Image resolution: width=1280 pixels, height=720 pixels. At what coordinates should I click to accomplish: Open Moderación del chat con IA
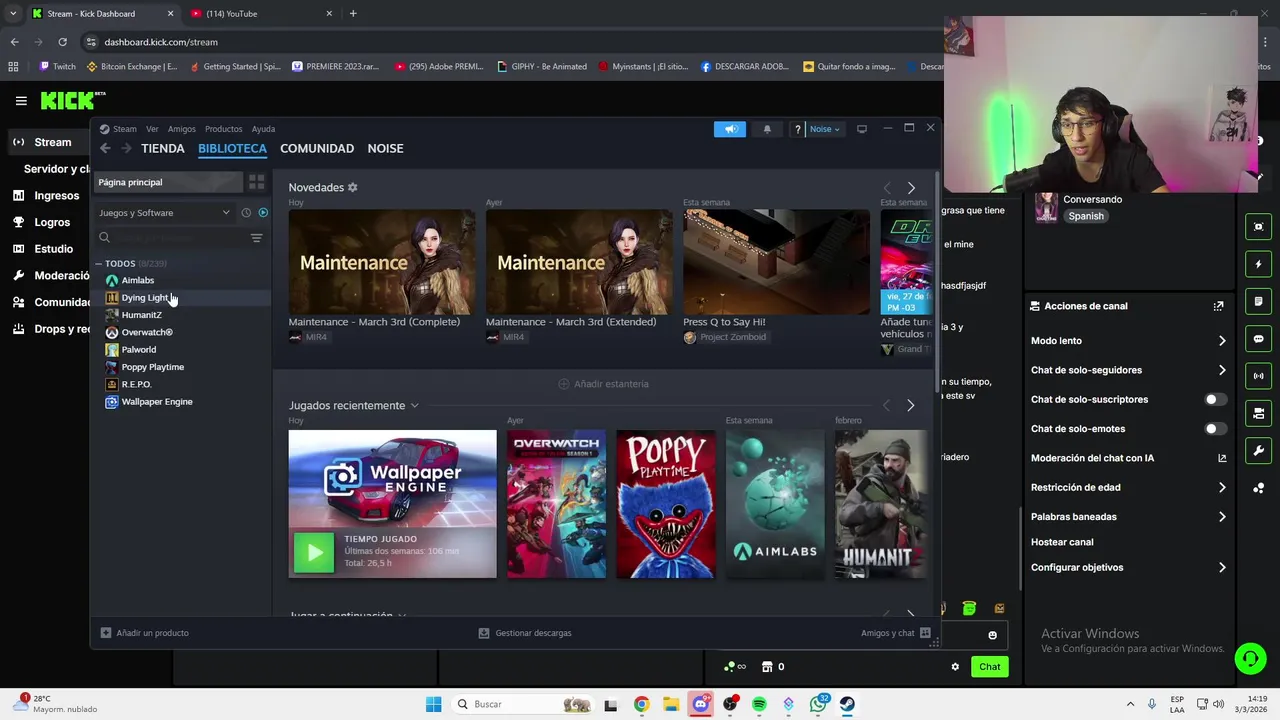point(1128,458)
